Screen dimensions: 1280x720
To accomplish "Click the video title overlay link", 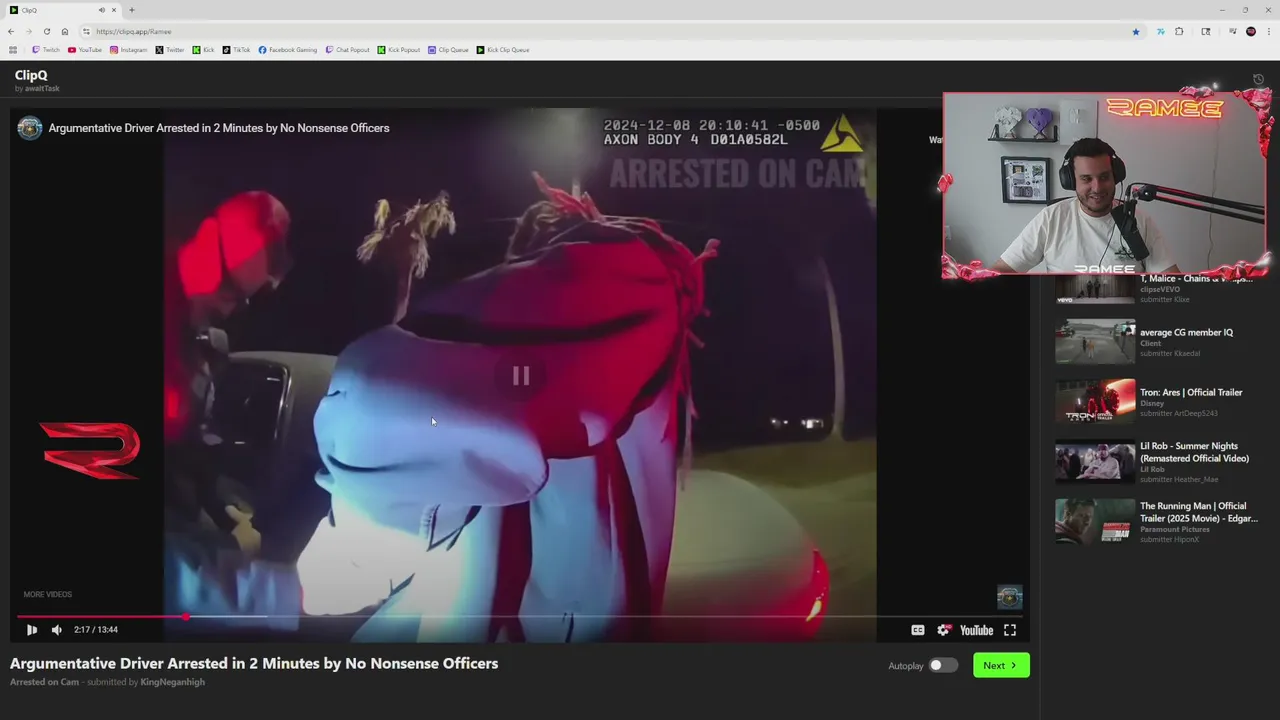I will coord(219,128).
